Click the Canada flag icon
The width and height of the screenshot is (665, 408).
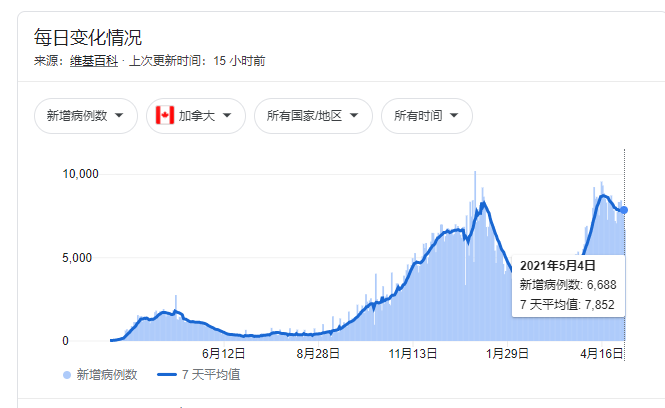tap(165, 116)
